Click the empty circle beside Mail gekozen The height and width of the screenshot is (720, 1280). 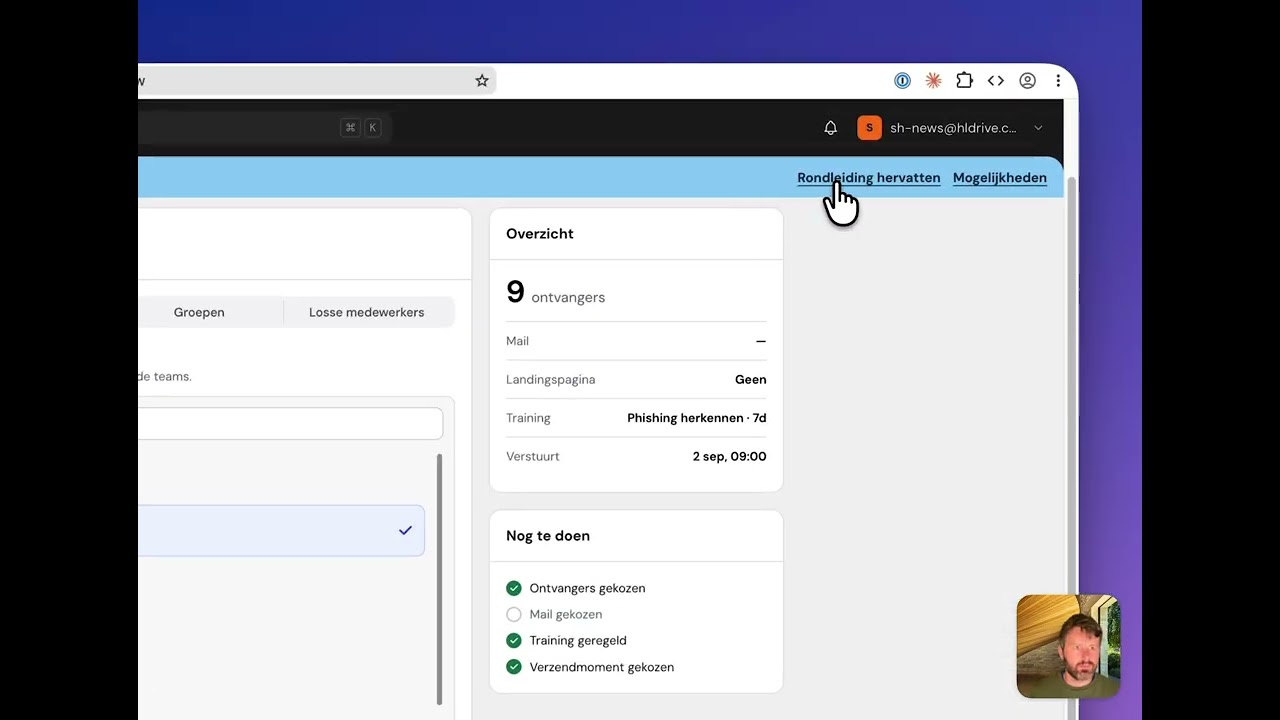tap(514, 614)
